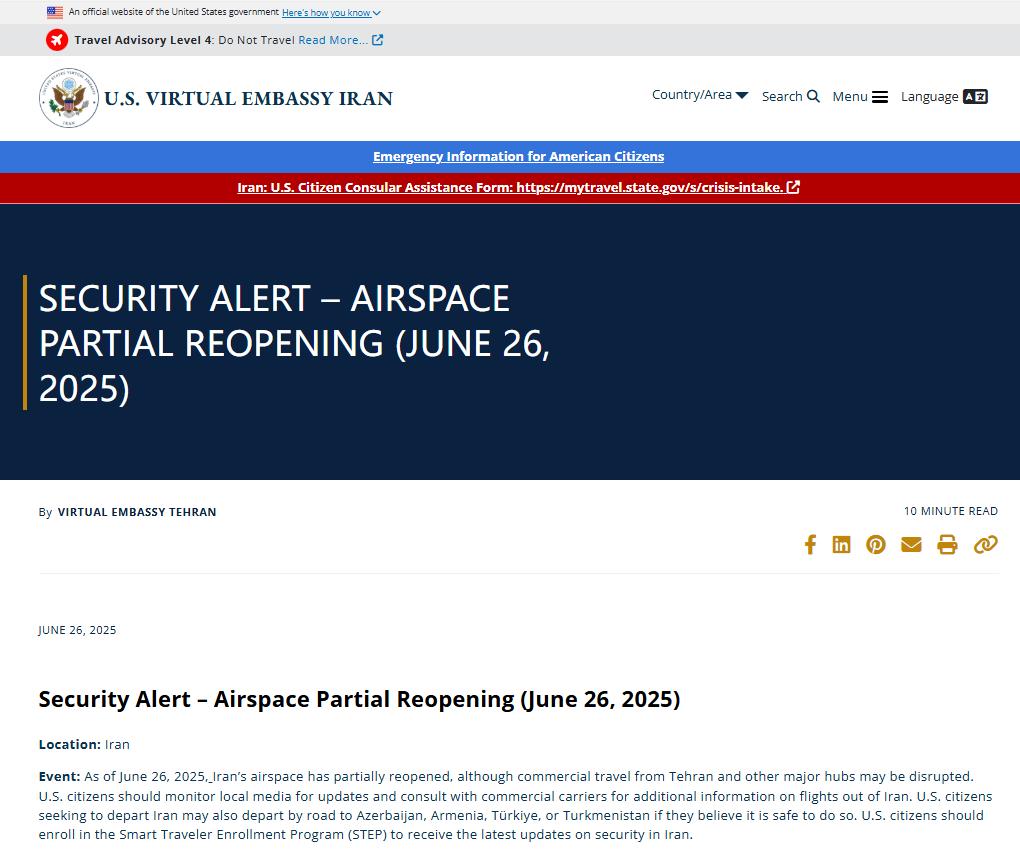Click the Virtual Embassy Tehran author name

point(137,512)
